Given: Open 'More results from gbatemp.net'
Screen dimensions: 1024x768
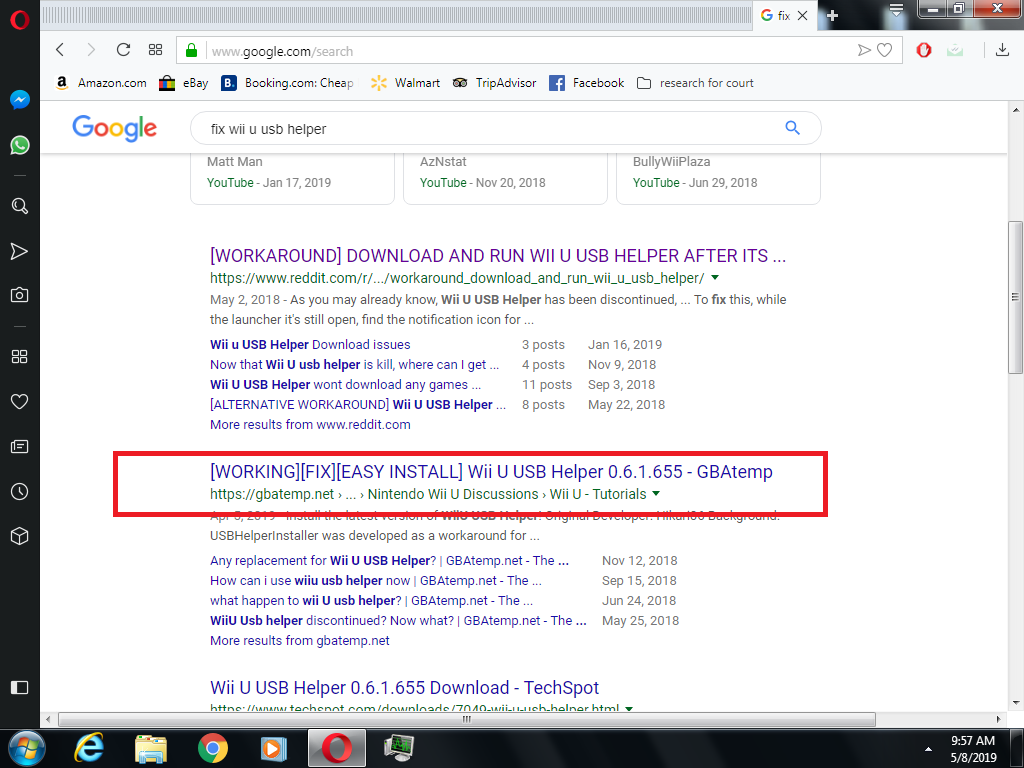Looking at the screenshot, I should pos(300,641).
